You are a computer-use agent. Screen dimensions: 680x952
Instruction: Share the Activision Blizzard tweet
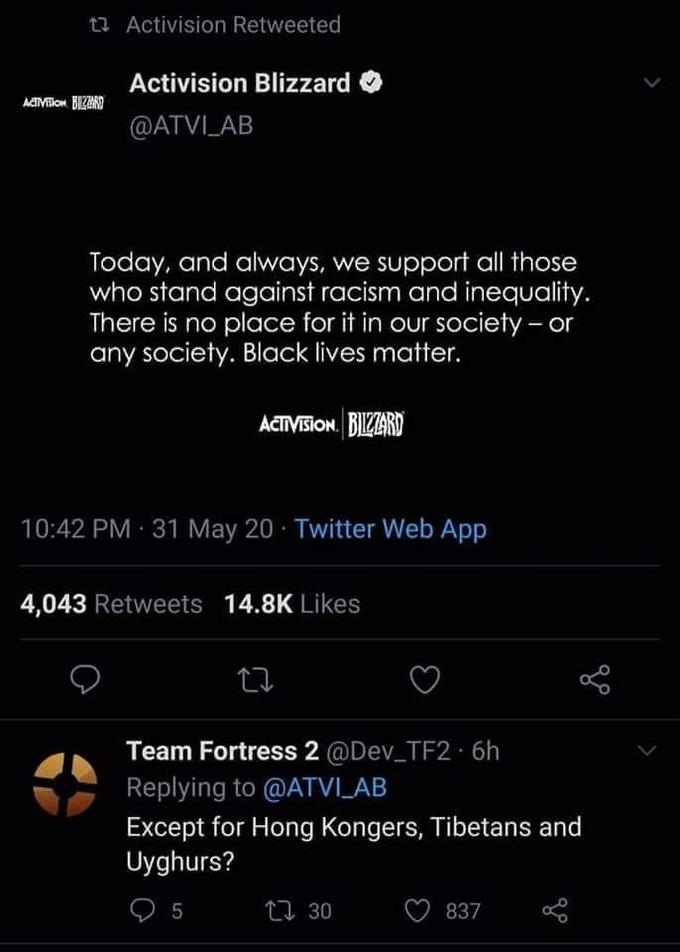594,679
